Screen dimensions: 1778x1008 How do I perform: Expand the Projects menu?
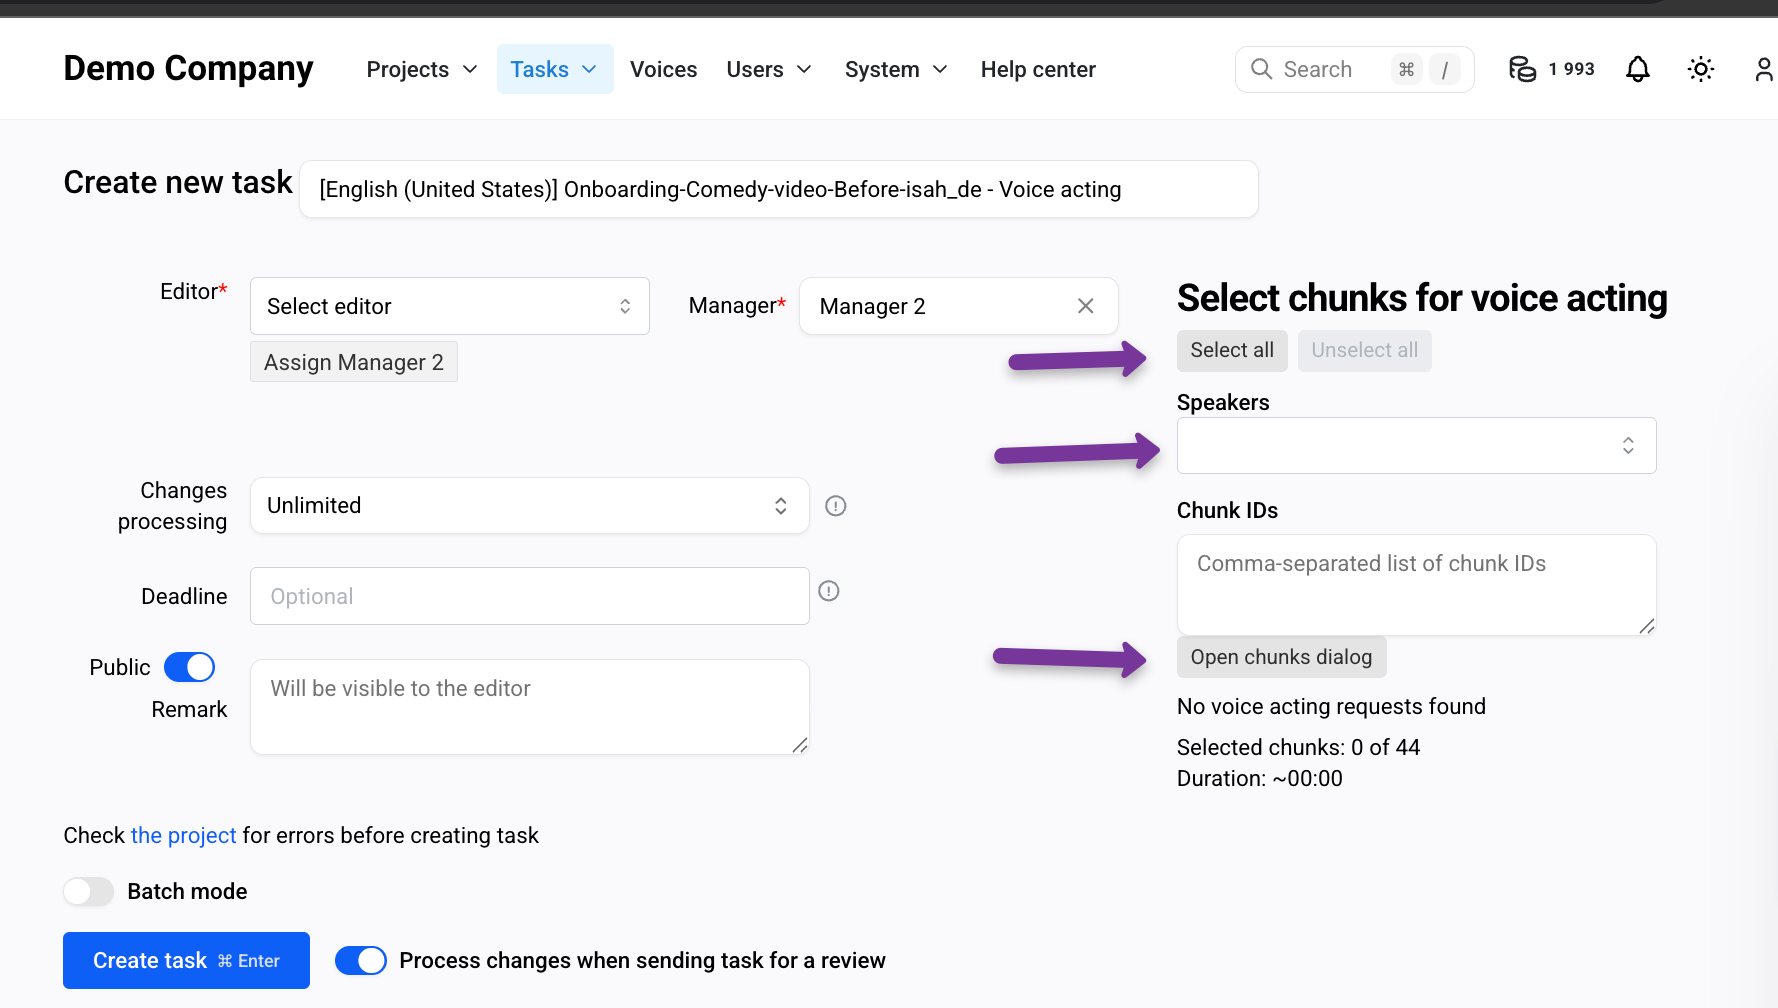click(421, 69)
